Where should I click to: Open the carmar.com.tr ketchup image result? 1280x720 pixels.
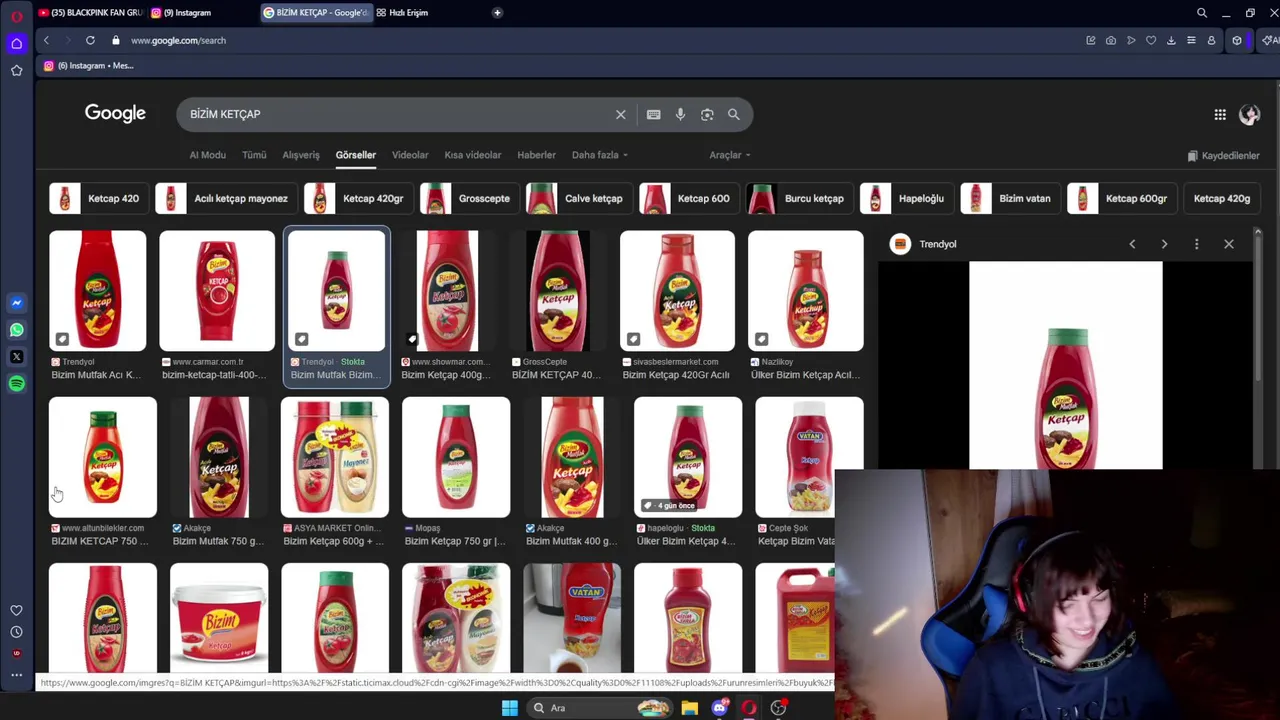(217, 291)
